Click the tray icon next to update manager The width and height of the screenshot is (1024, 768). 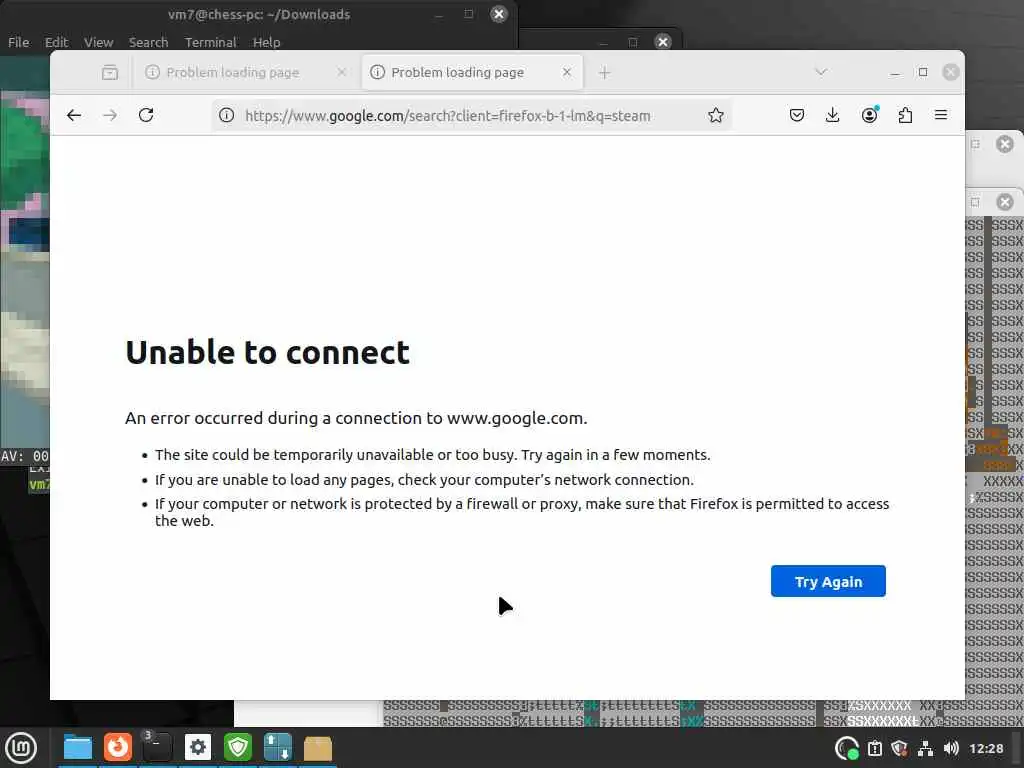click(875, 748)
